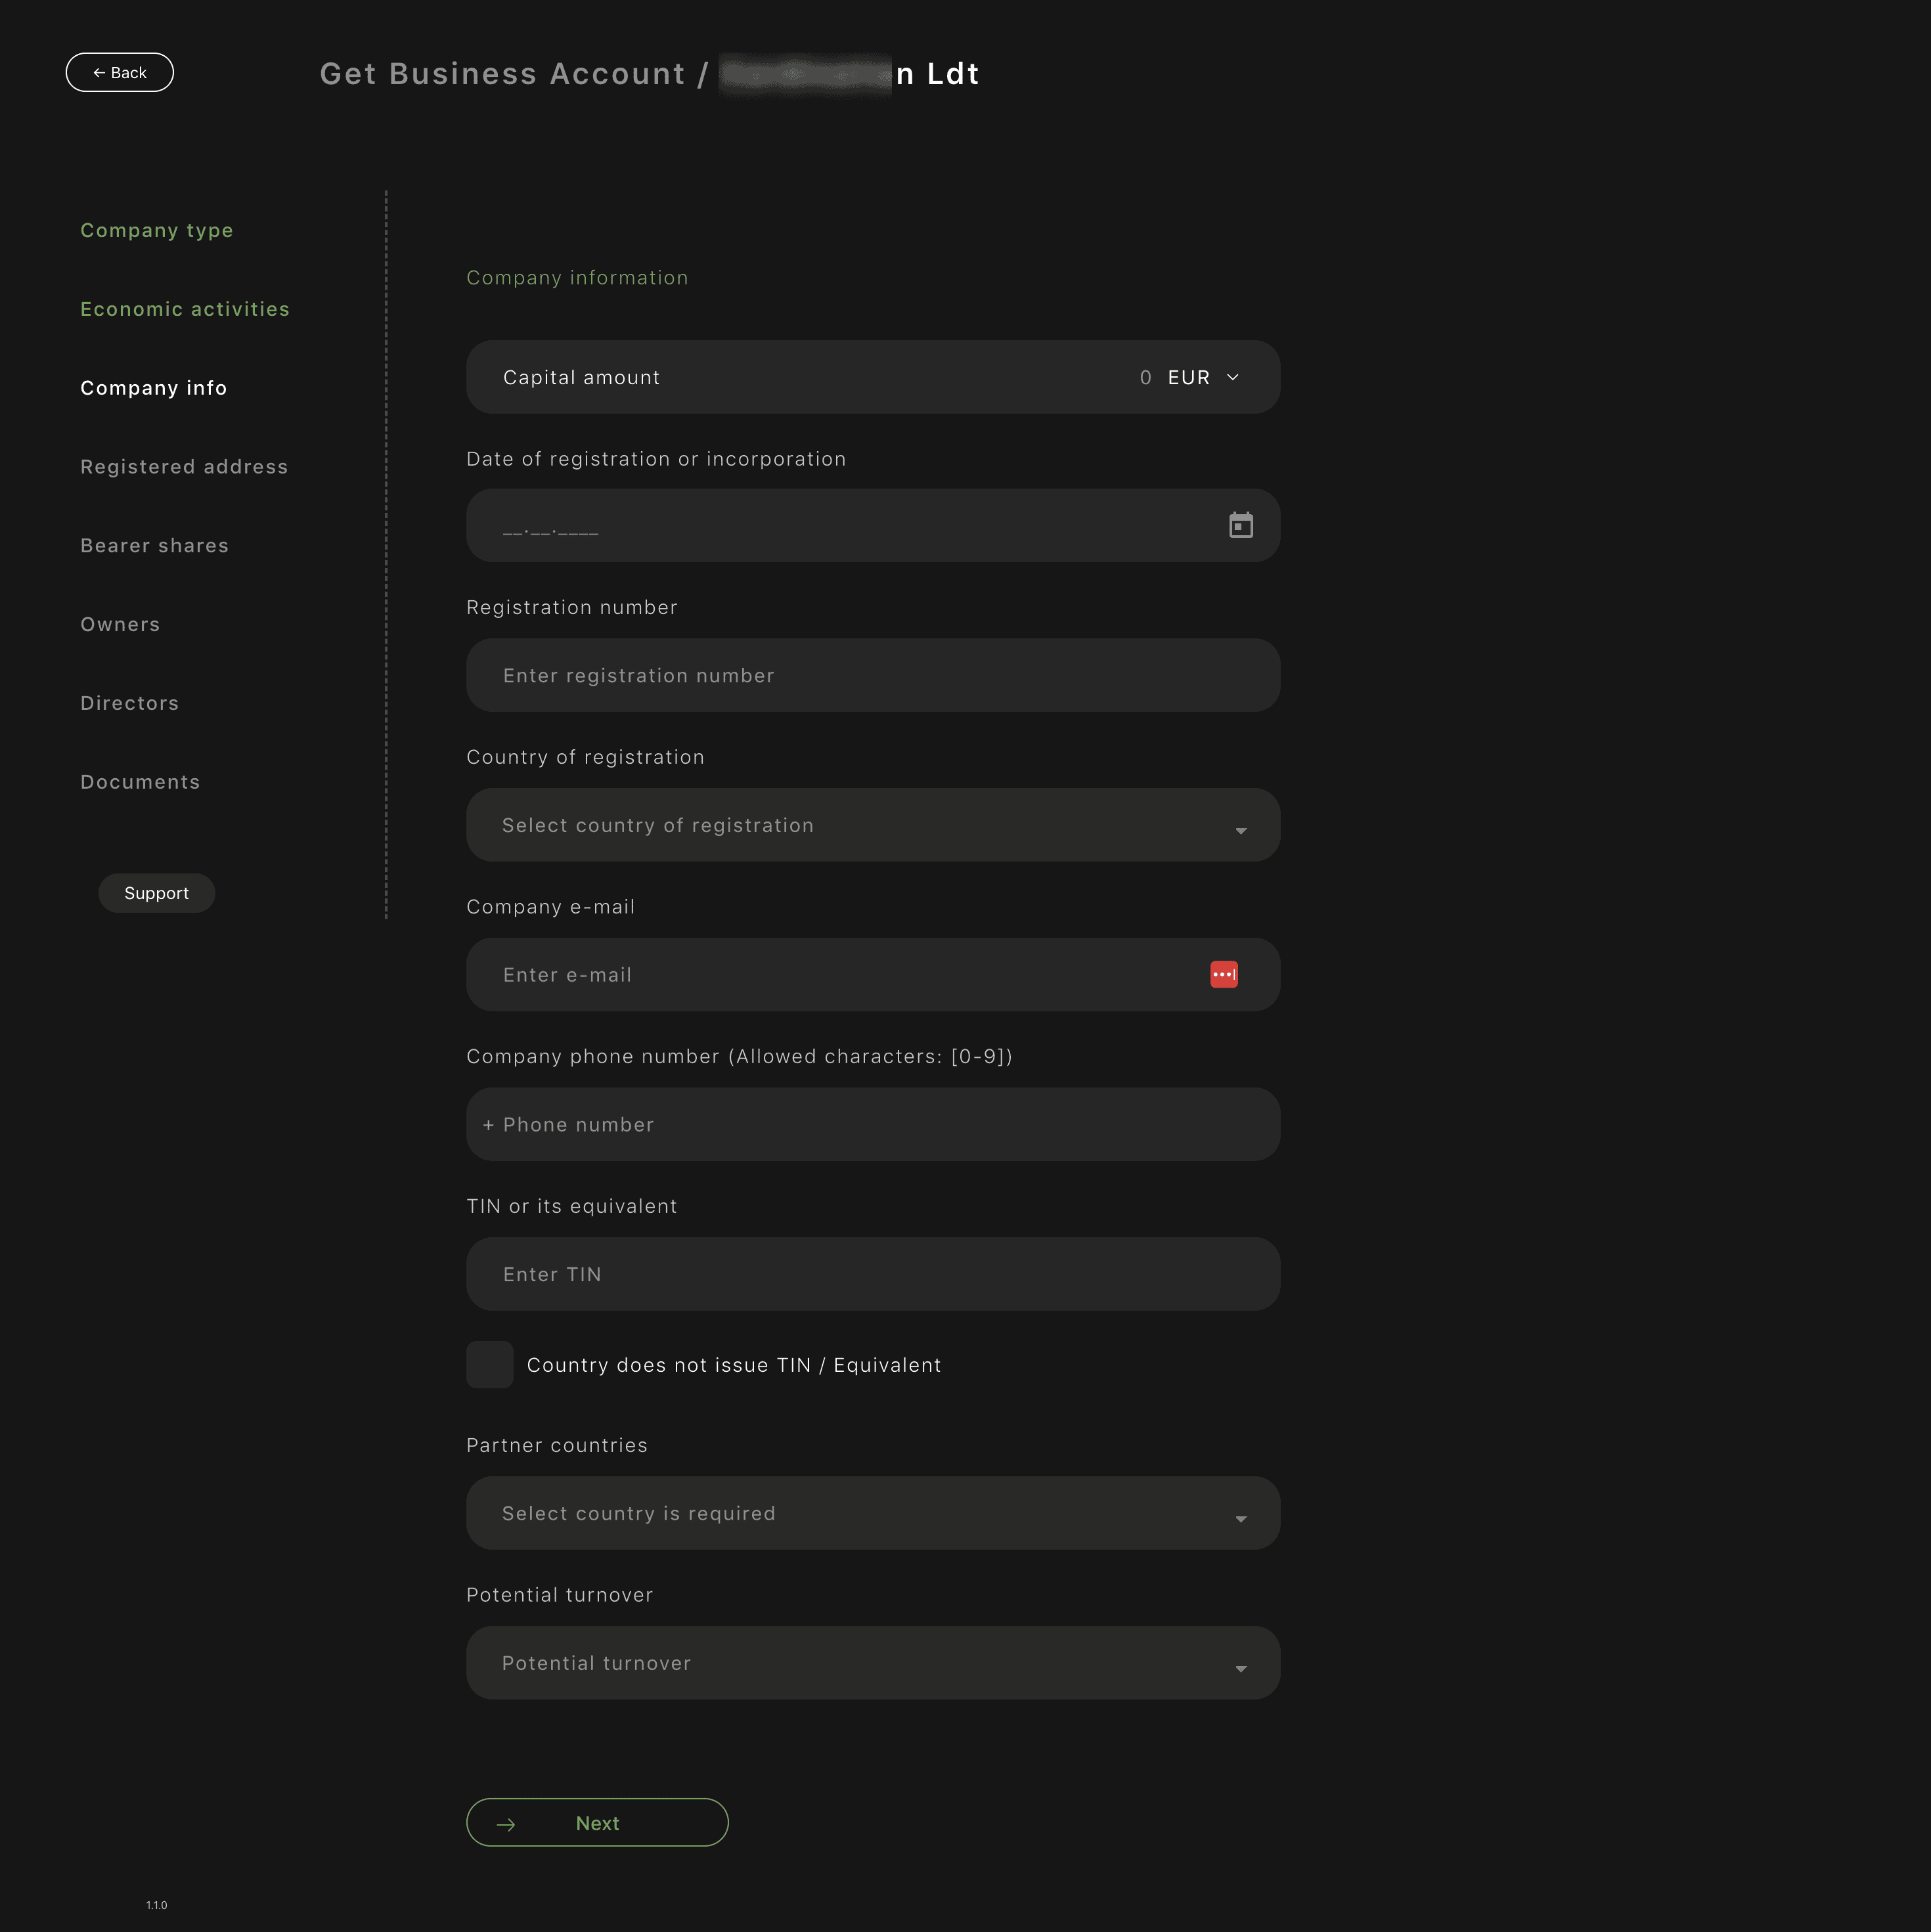Select Registered address in sidebar
This screenshot has height=1932, width=1931.
click(184, 467)
